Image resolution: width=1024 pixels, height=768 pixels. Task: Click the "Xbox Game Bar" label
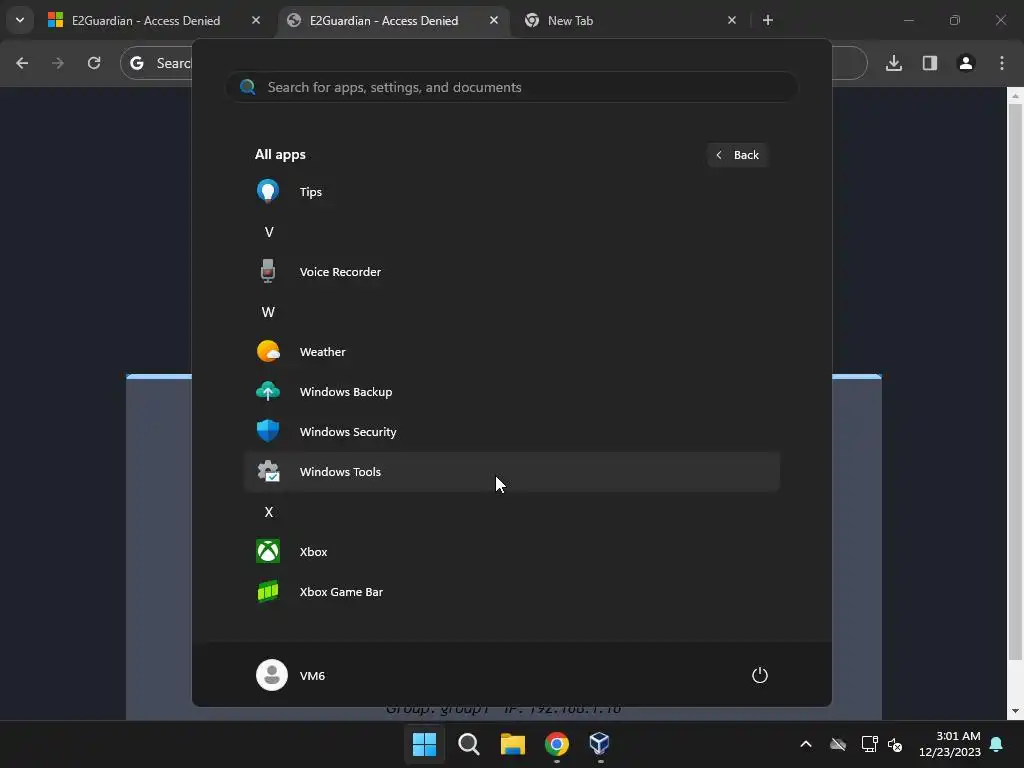[x=341, y=592]
